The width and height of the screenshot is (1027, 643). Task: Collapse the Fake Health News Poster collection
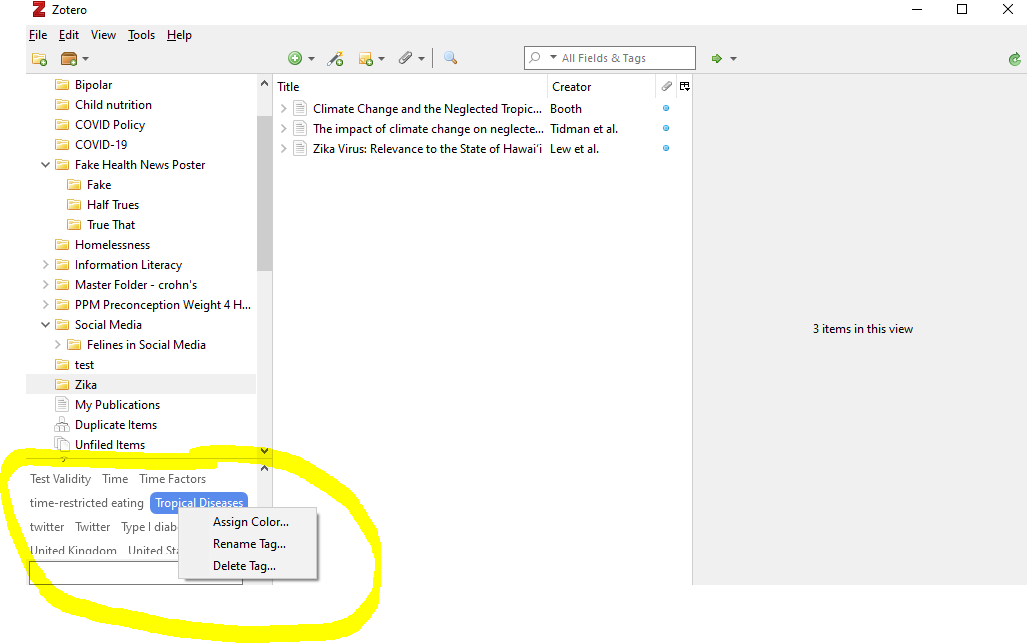coord(45,165)
